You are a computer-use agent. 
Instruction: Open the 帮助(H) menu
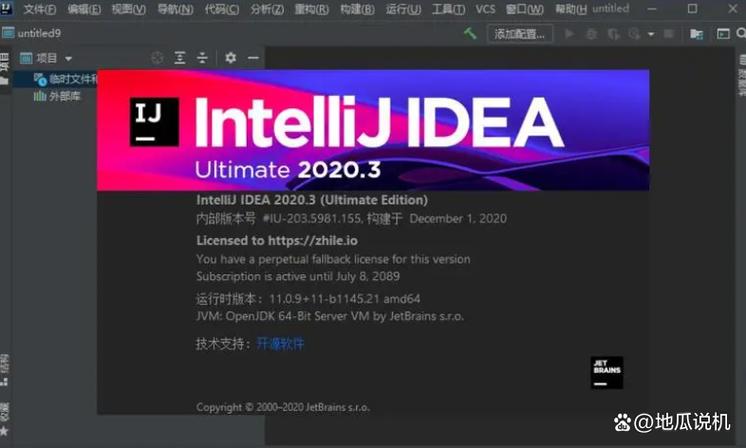coord(570,9)
